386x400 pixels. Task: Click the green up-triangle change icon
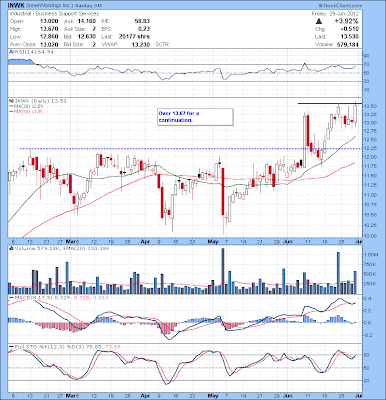pos(319,21)
